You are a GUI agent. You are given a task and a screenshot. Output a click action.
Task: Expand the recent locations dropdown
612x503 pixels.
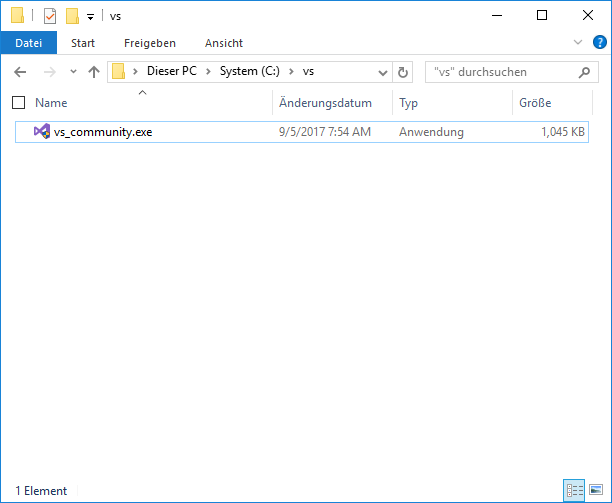(72, 72)
